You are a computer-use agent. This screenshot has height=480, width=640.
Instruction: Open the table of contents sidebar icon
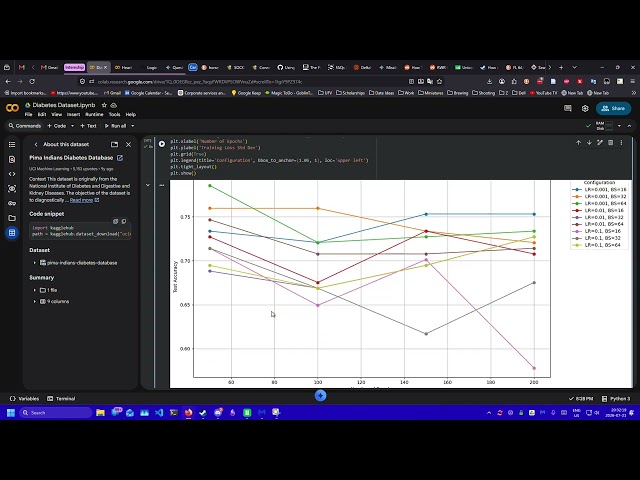pyautogui.click(x=12, y=144)
